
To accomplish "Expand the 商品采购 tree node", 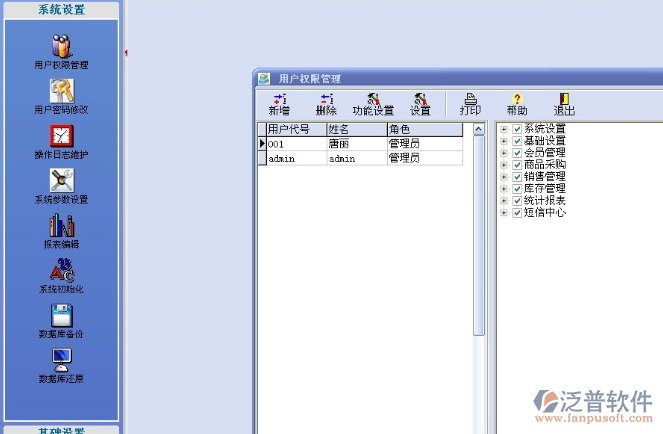I will (x=504, y=165).
